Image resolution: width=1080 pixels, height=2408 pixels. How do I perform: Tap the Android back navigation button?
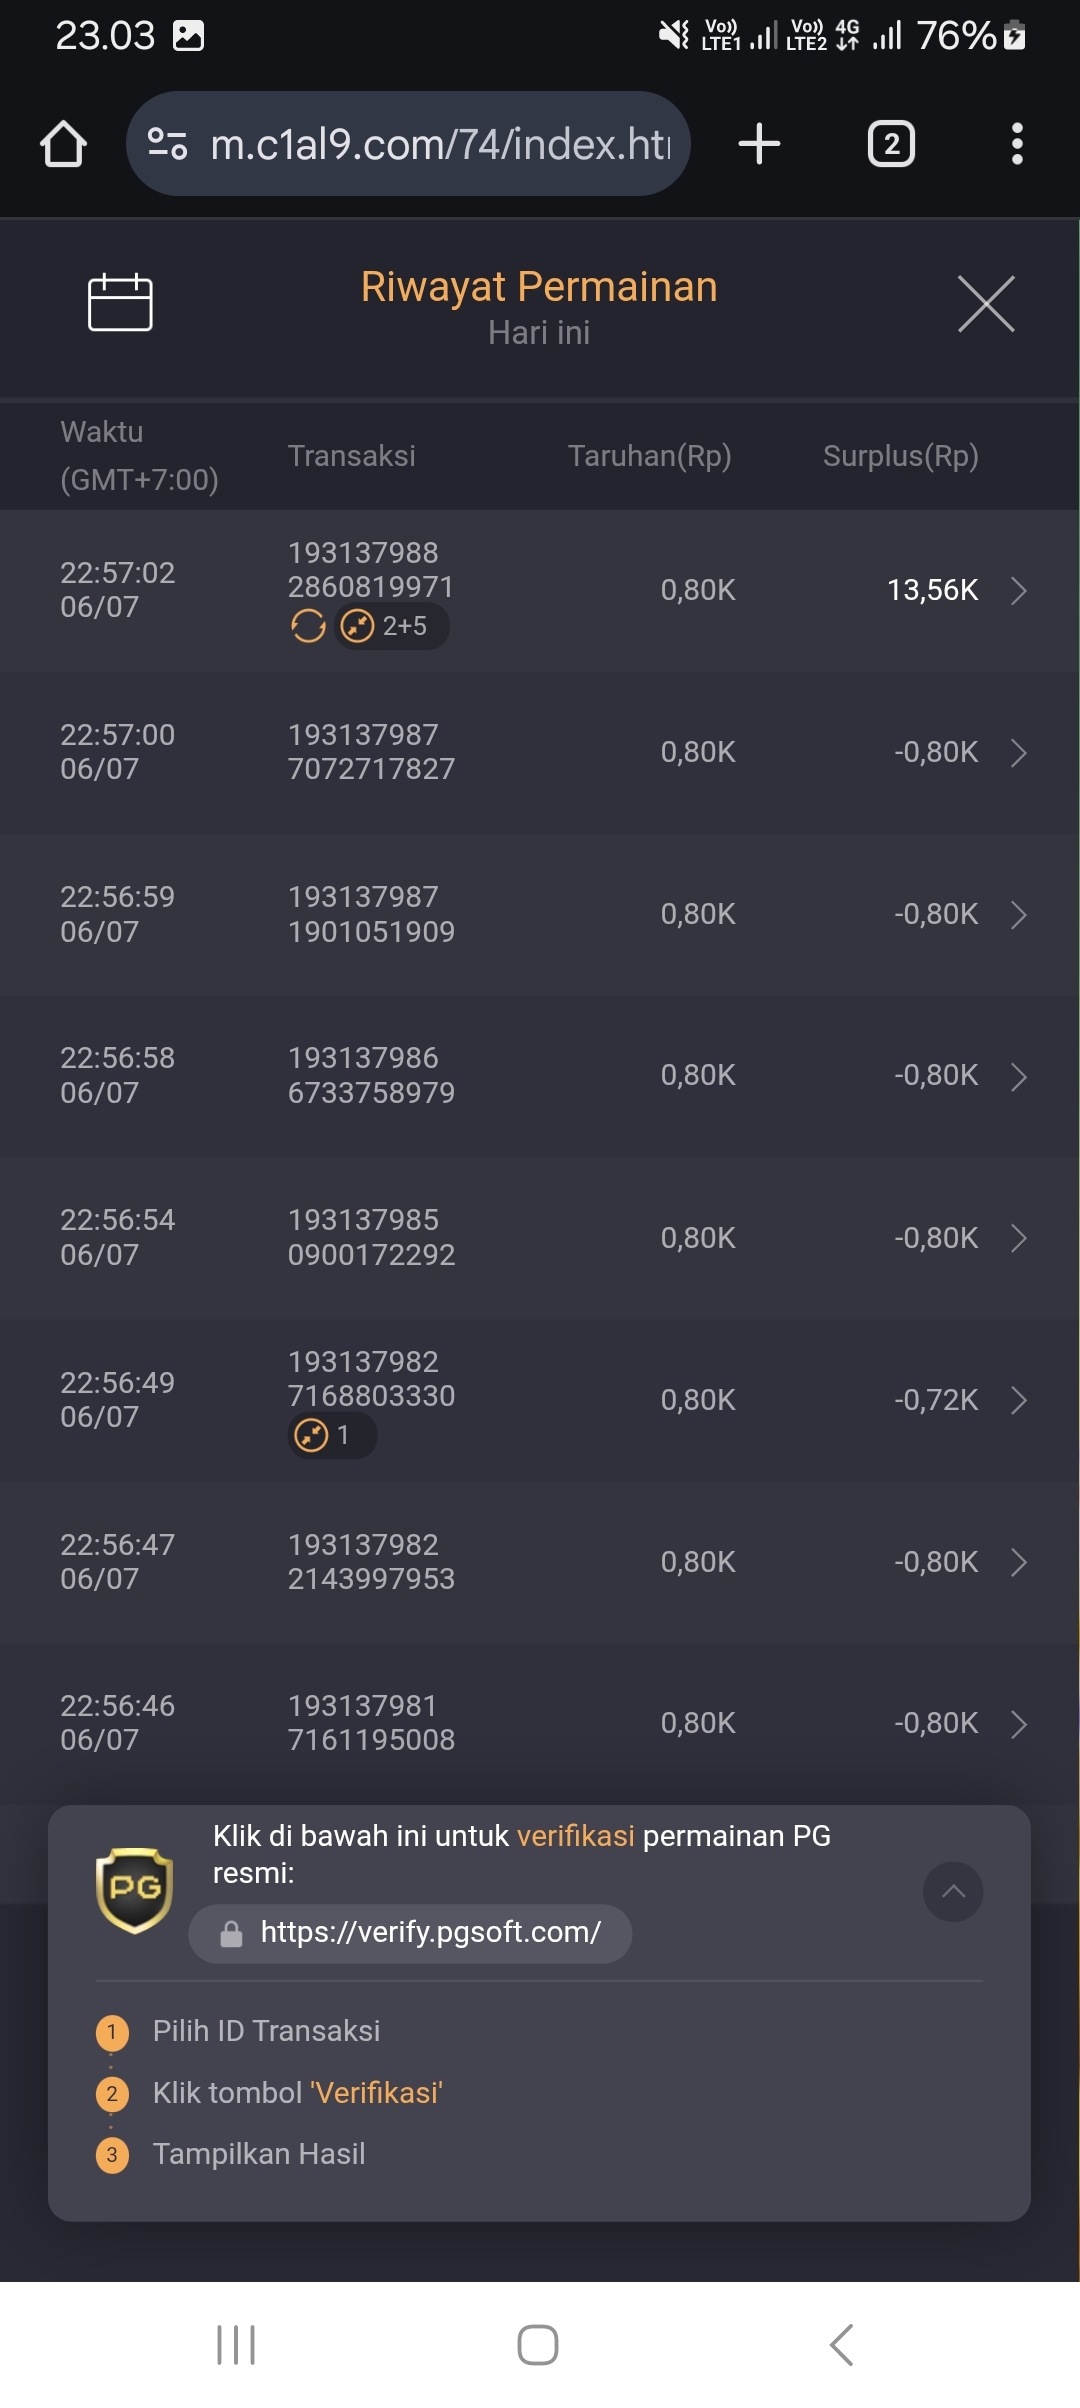click(x=842, y=2344)
